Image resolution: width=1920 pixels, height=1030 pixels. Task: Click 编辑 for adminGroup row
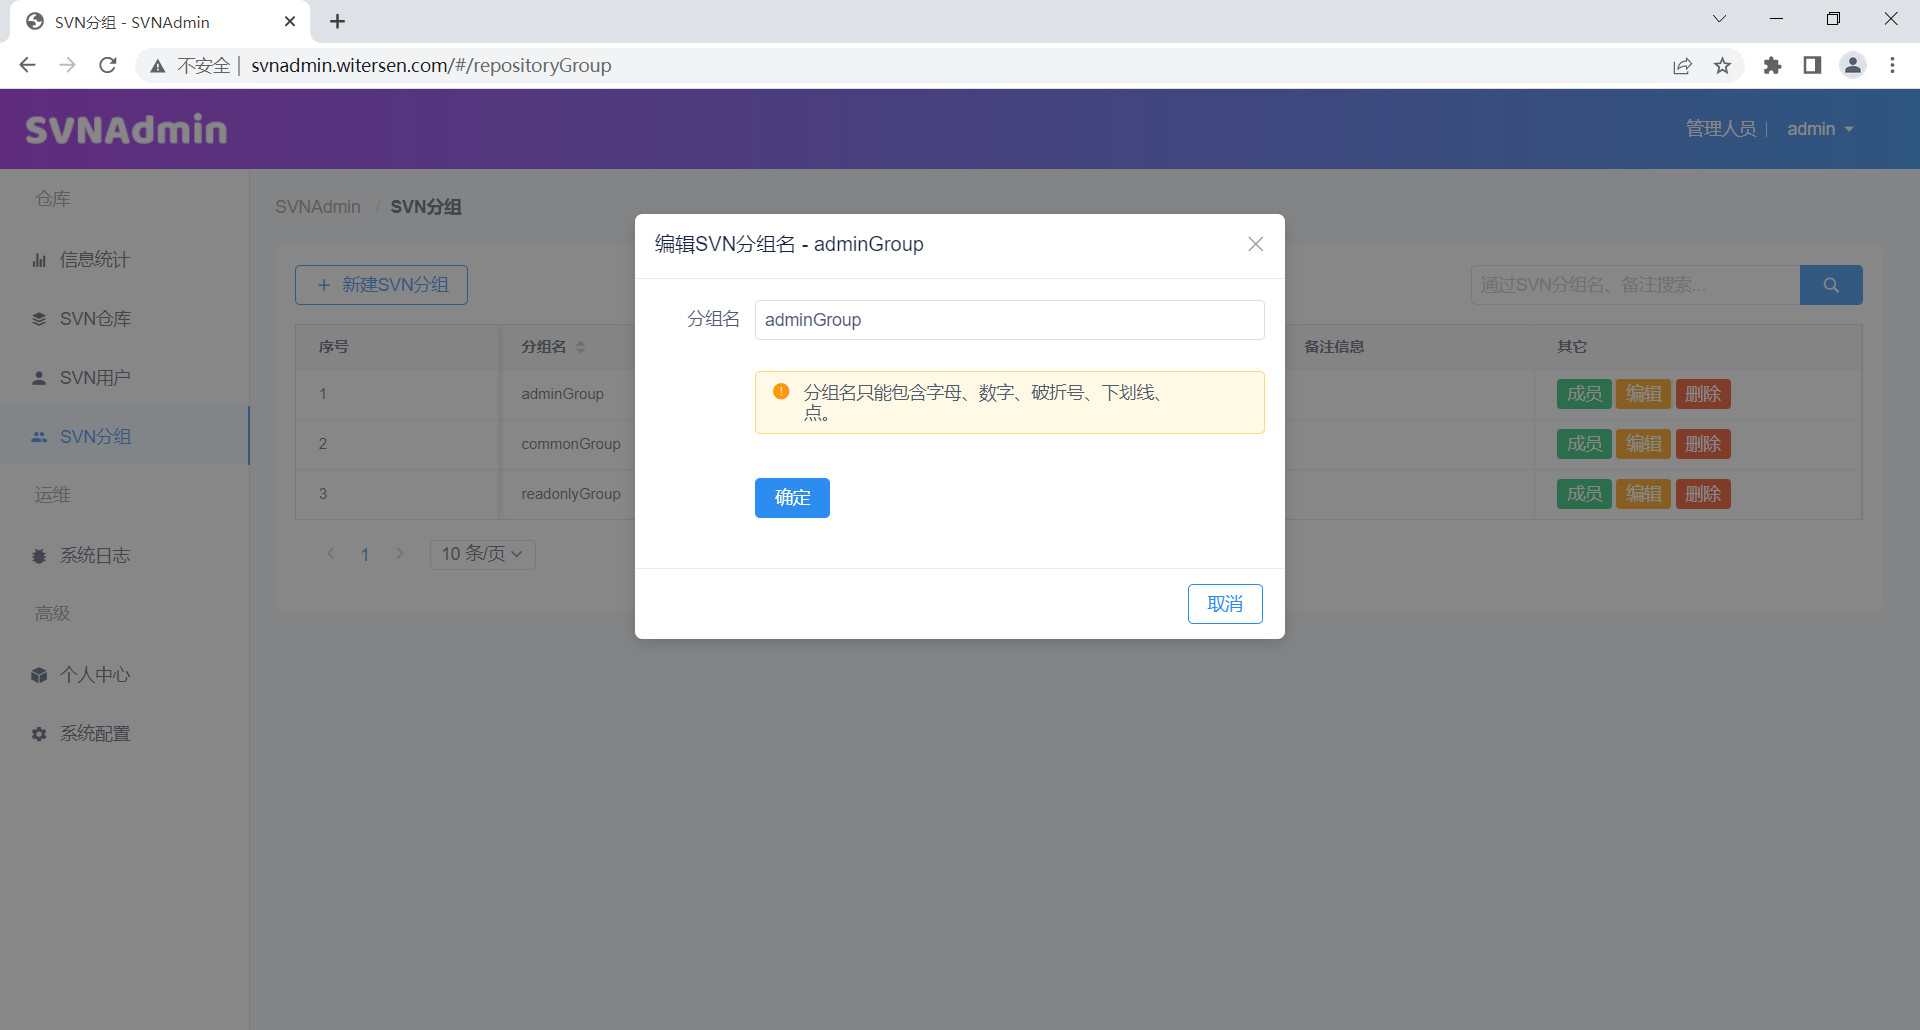[1643, 394]
